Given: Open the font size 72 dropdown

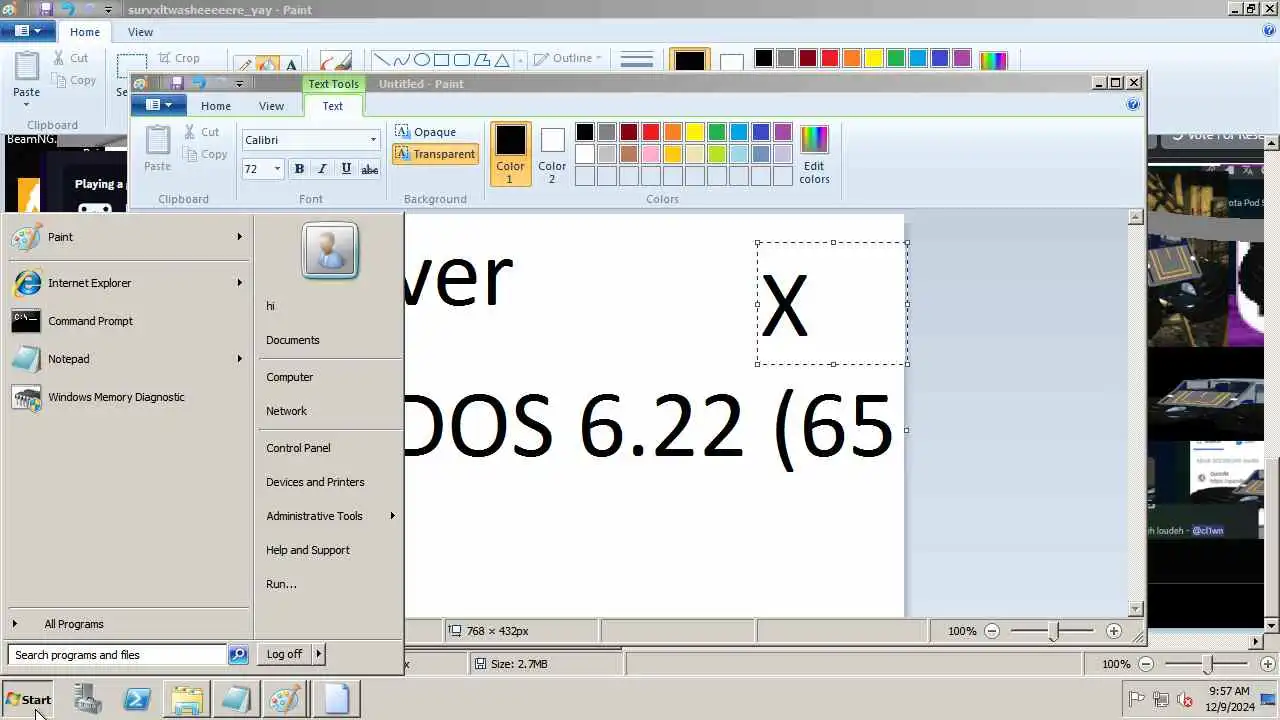Looking at the screenshot, I should tap(277, 169).
